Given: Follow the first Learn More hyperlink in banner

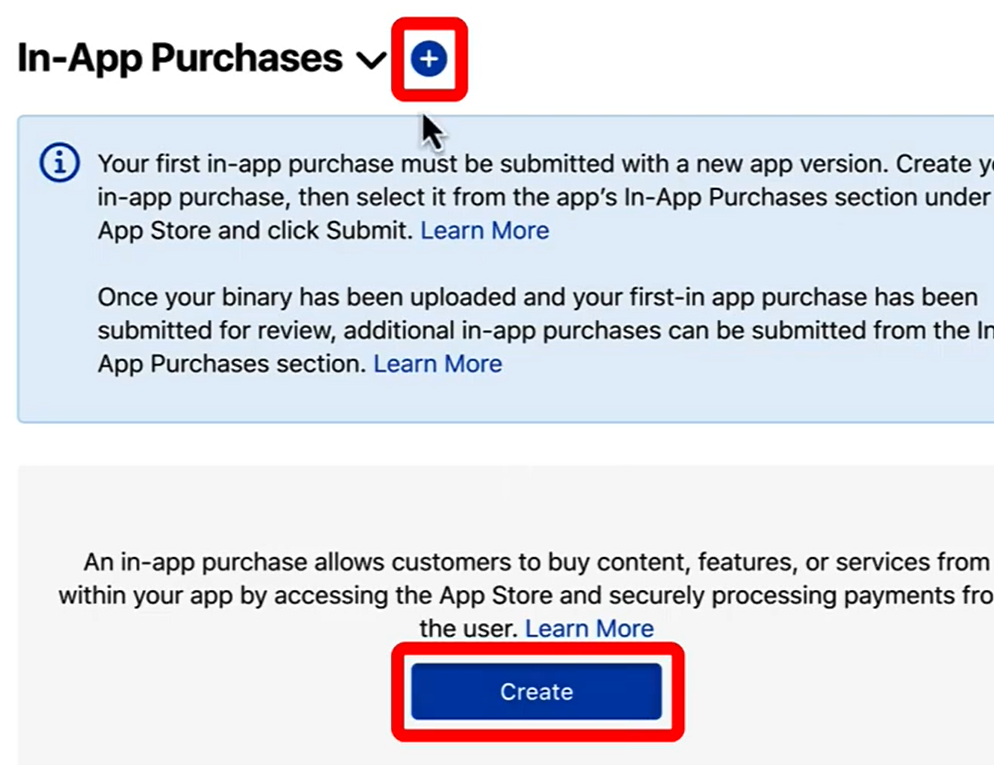Looking at the screenshot, I should (x=485, y=230).
